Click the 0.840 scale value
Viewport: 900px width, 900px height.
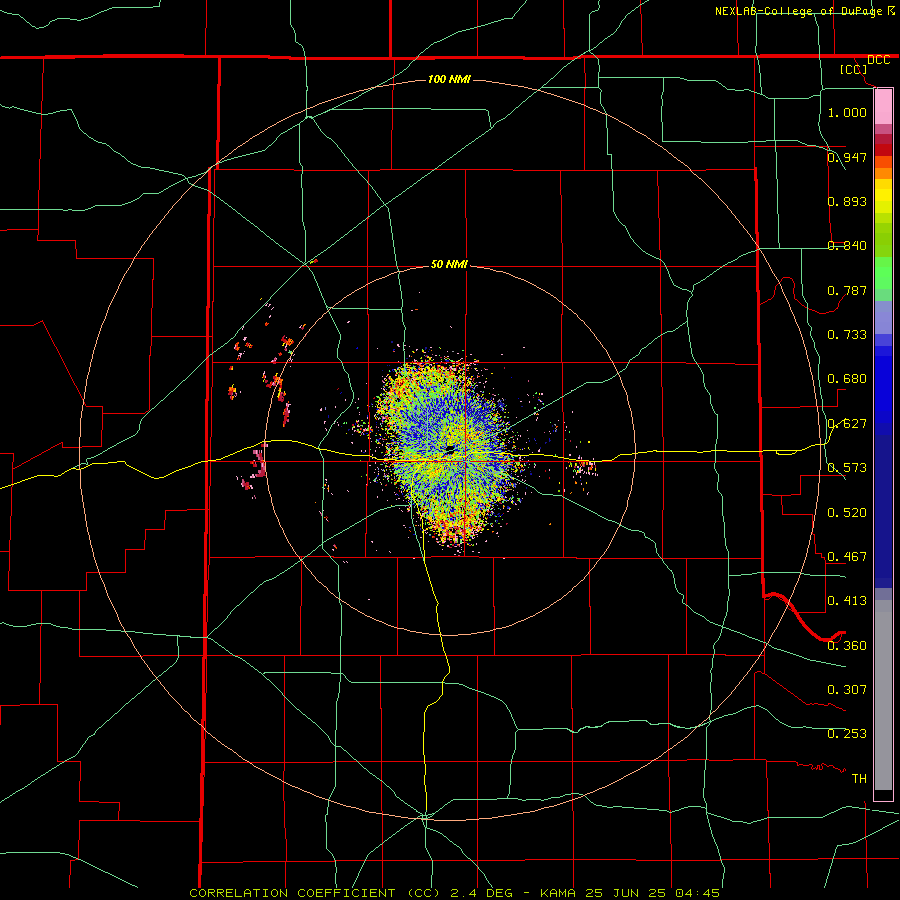click(x=847, y=246)
